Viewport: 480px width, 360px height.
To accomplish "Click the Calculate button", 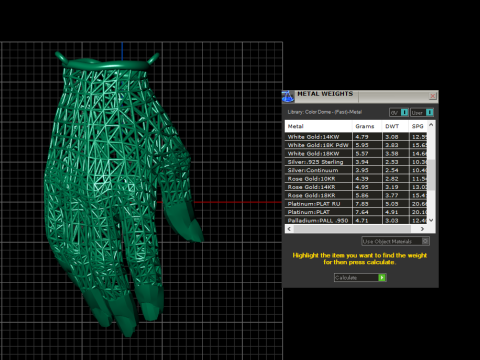I will (x=360, y=277).
